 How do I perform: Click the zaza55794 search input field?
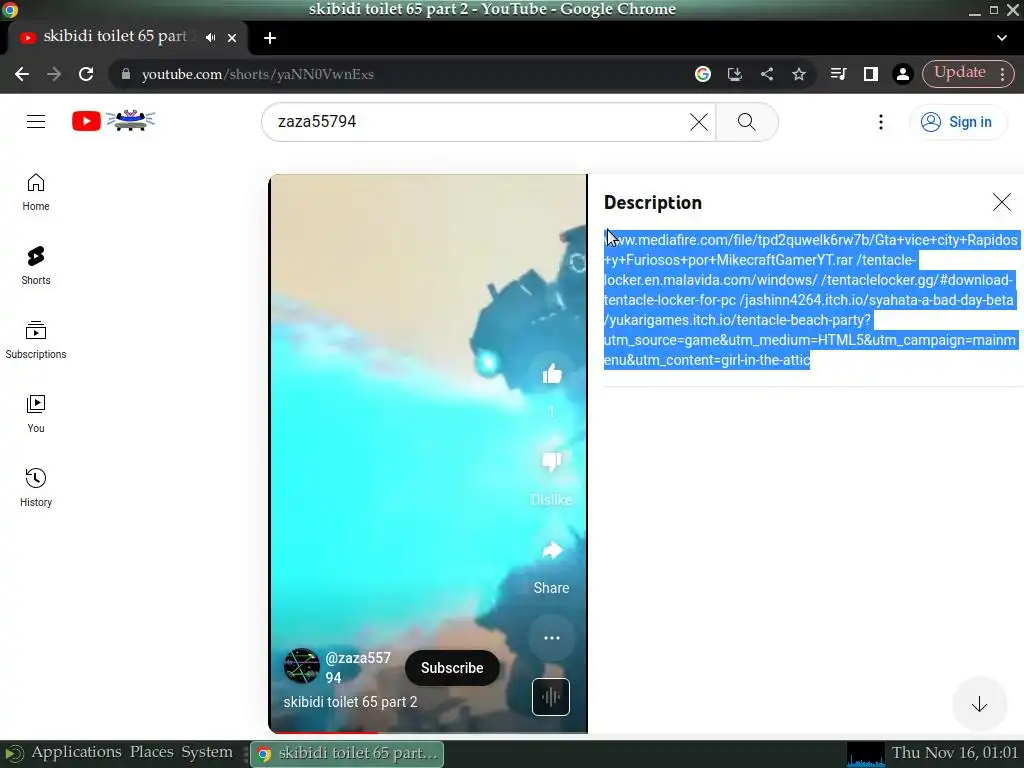482,121
